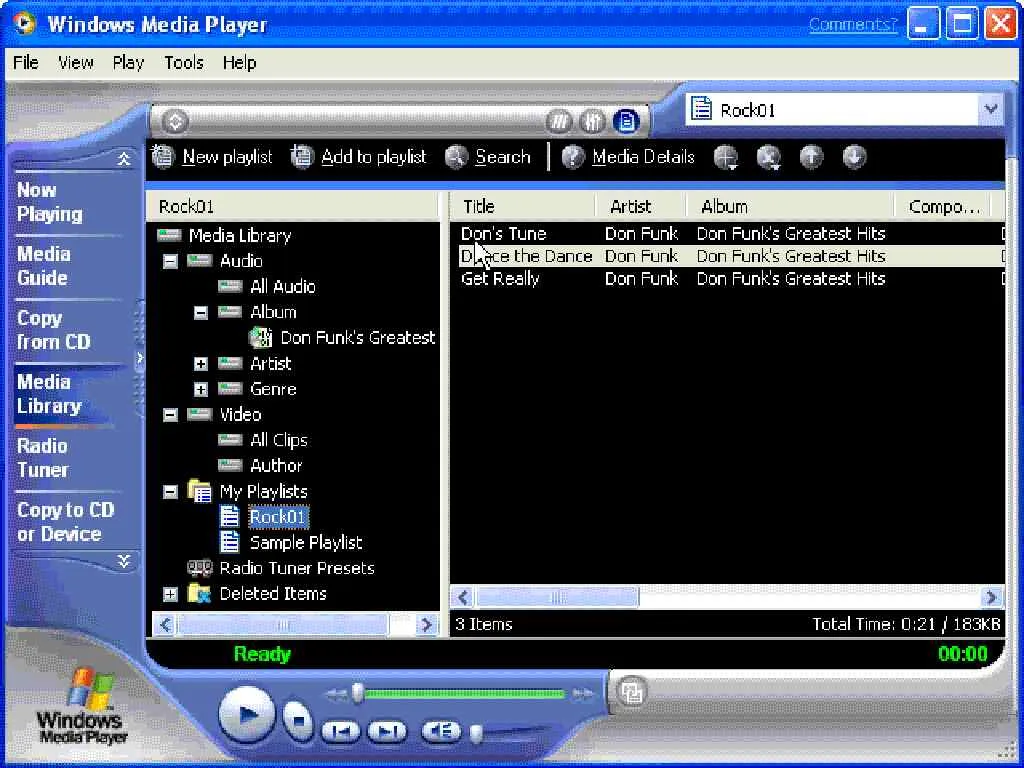Adjust the seek bar slider thumb
This screenshot has height=768, width=1024.
coord(357,694)
